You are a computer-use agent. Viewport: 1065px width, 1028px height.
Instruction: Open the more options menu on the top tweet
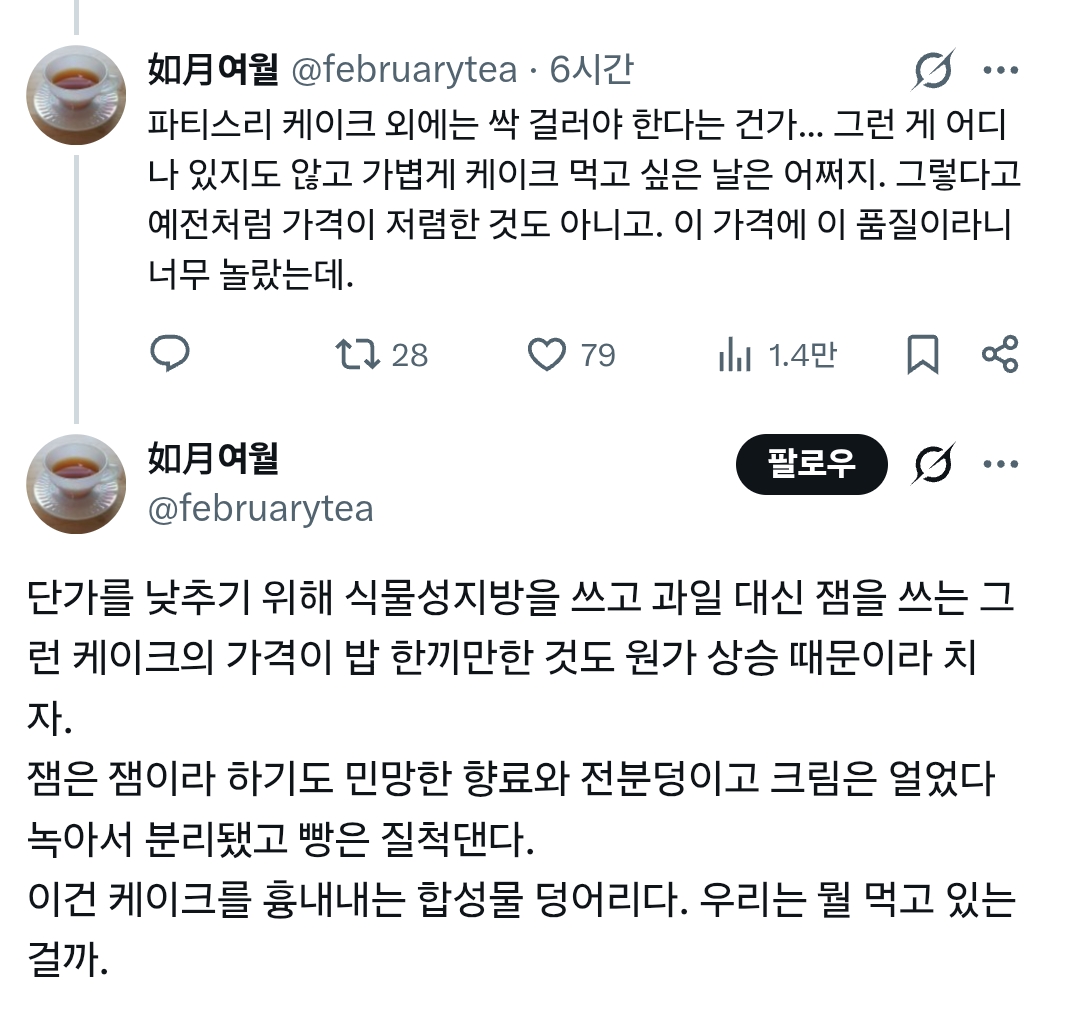pos(1000,70)
